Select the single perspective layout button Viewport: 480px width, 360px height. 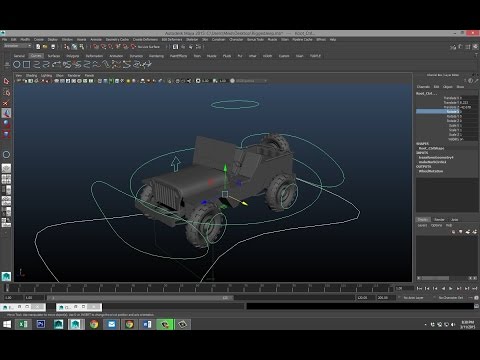[6, 168]
